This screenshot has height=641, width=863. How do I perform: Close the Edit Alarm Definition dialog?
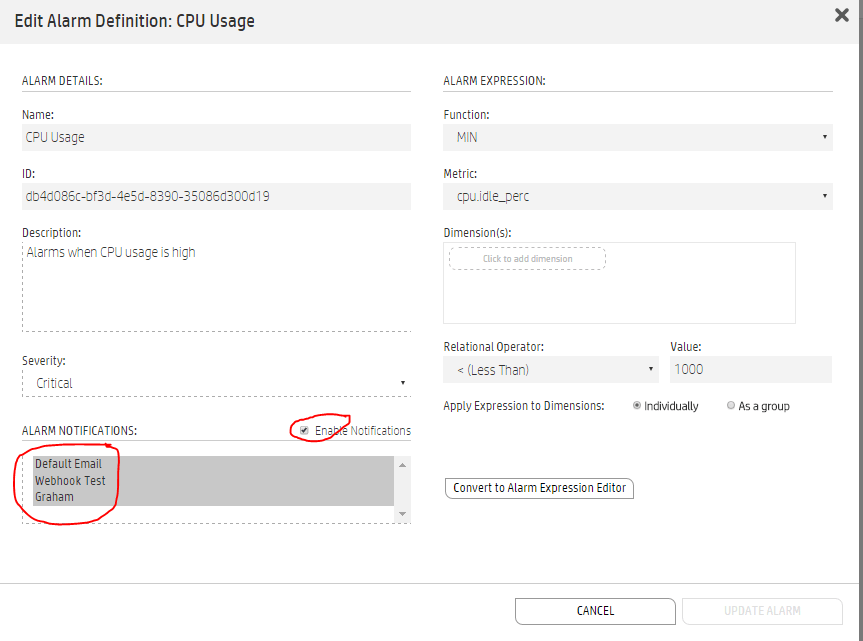point(841,15)
